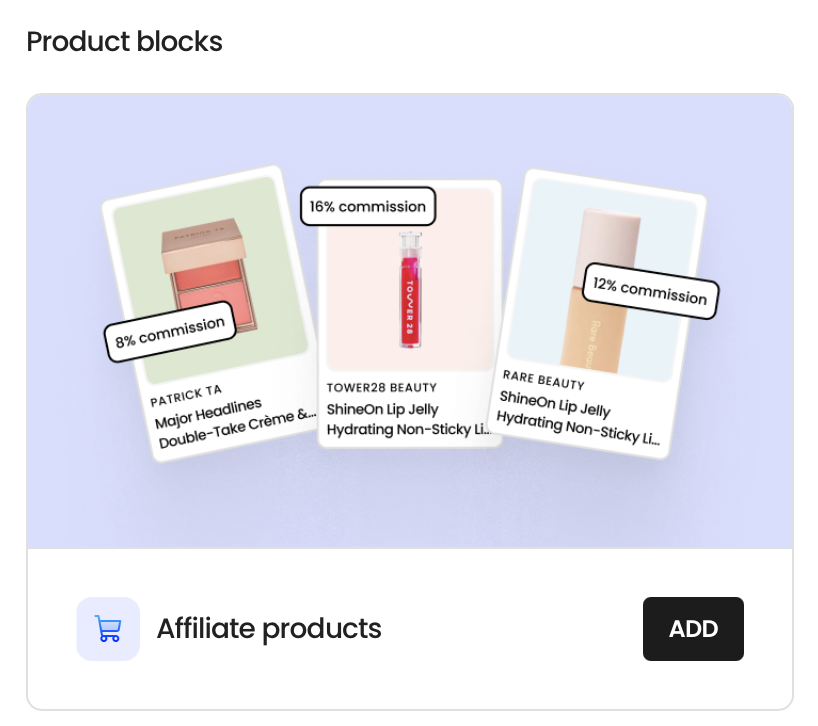Viewport: 818px width, 726px height.
Task: Click the Patrick TA compact lid
Action: pyautogui.click(x=203, y=244)
